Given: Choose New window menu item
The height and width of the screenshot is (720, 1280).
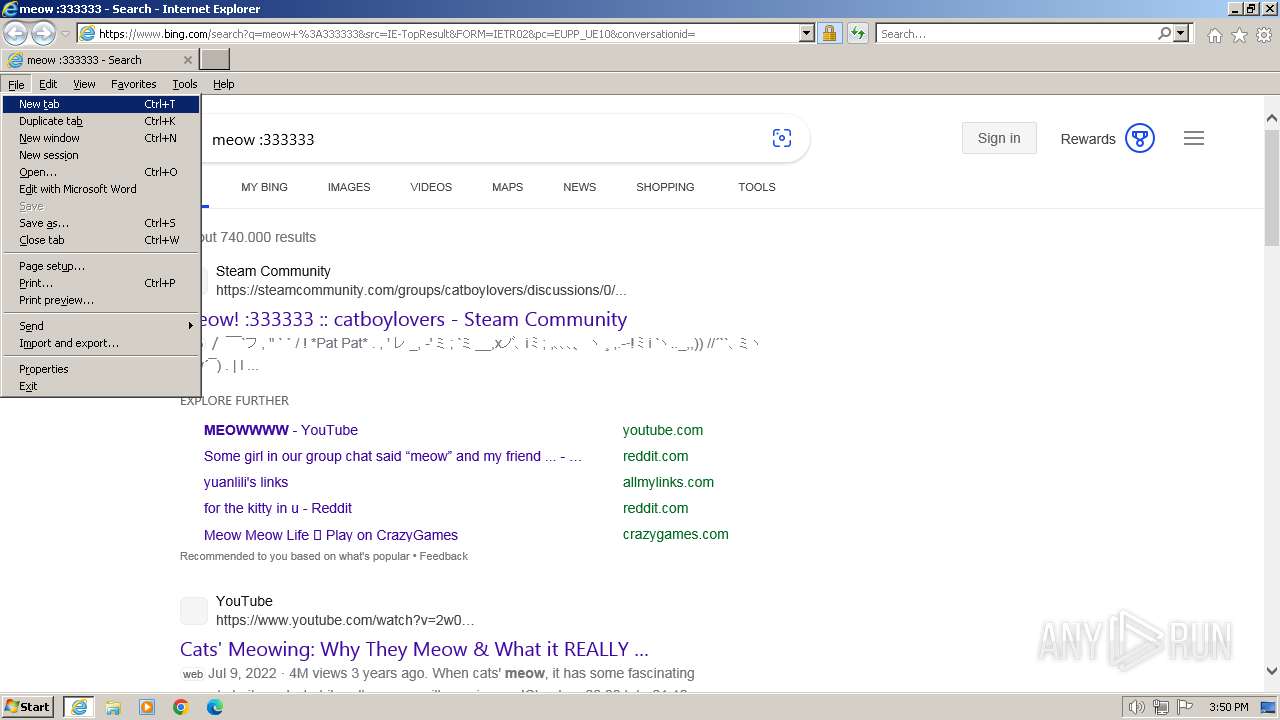Looking at the screenshot, I should [100, 138].
